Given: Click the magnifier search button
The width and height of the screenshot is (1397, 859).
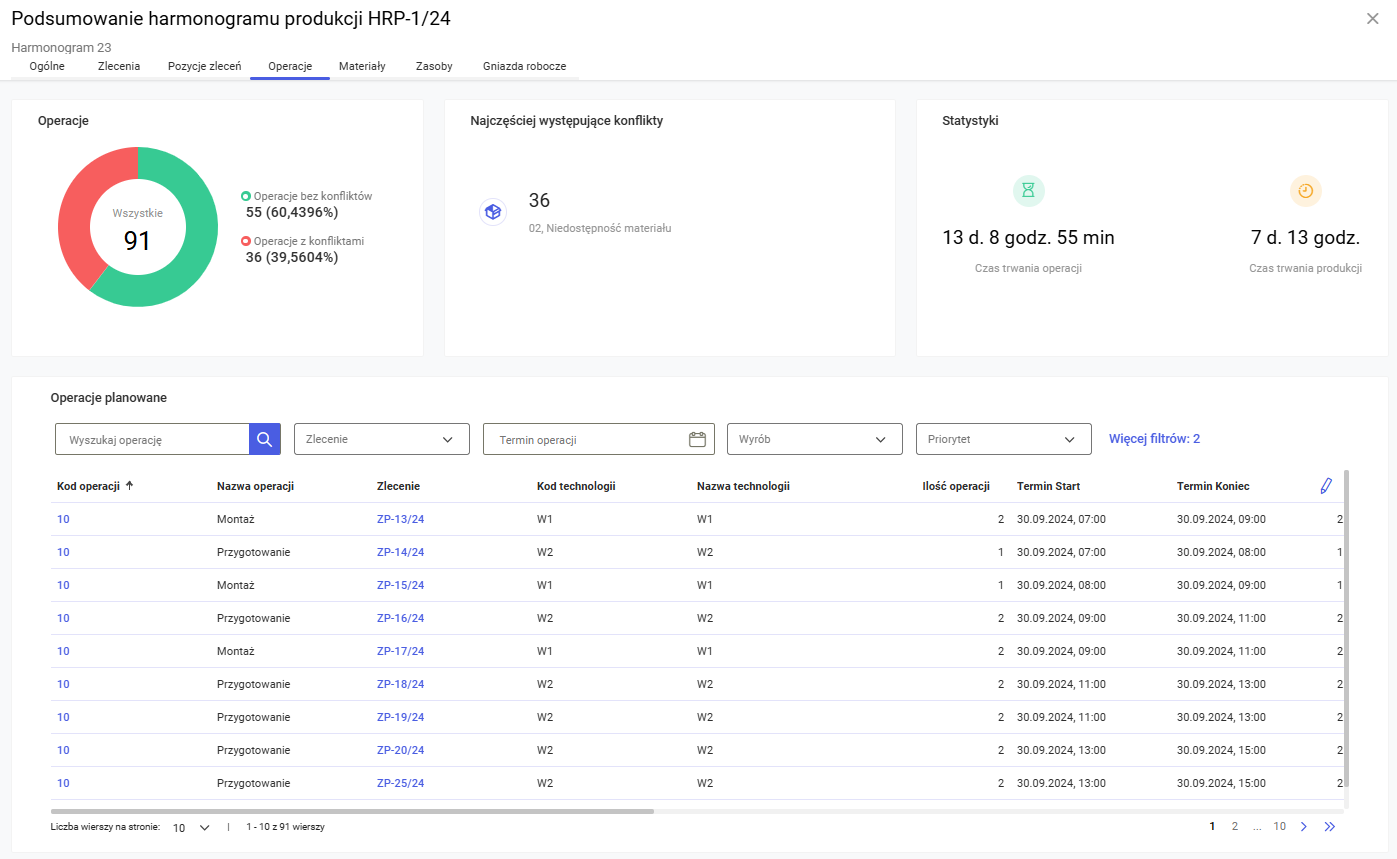Looking at the screenshot, I should click(x=264, y=439).
